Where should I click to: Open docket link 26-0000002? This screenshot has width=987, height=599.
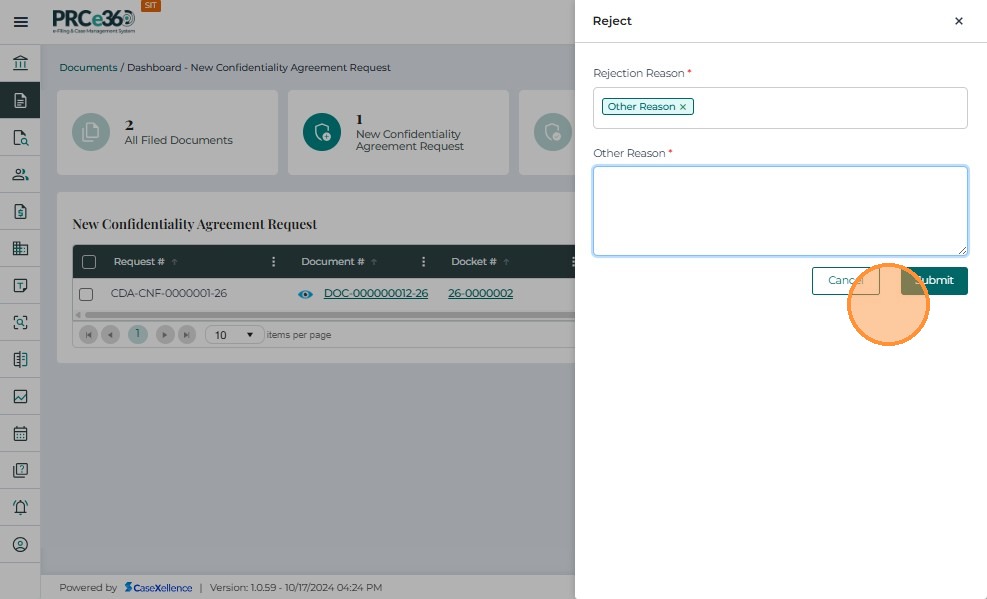click(x=480, y=294)
